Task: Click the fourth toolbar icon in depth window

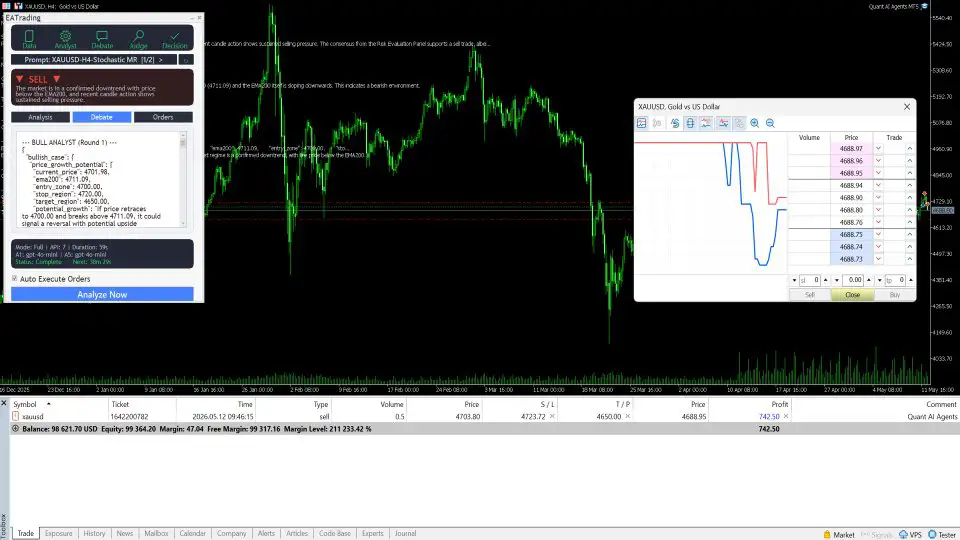Action: click(x=690, y=123)
